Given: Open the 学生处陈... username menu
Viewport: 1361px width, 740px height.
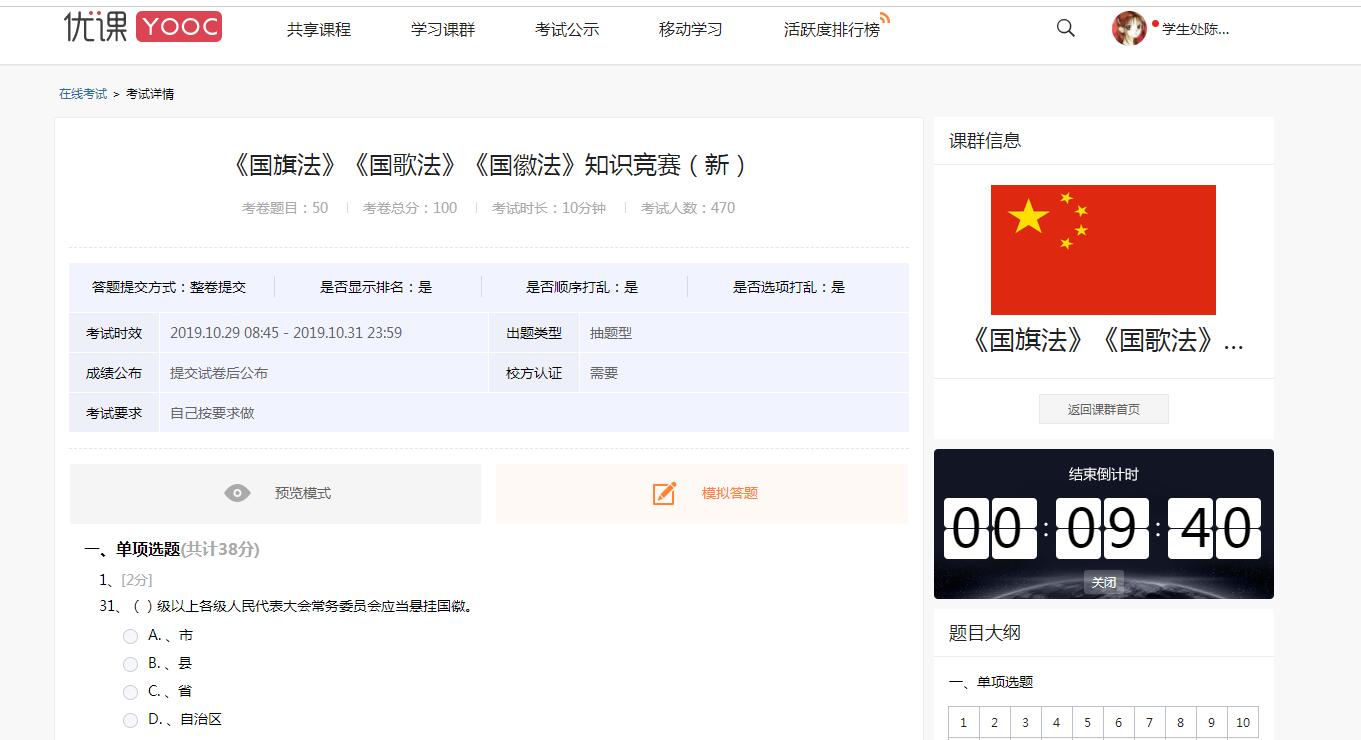Looking at the screenshot, I should pyautogui.click(x=1196, y=29).
